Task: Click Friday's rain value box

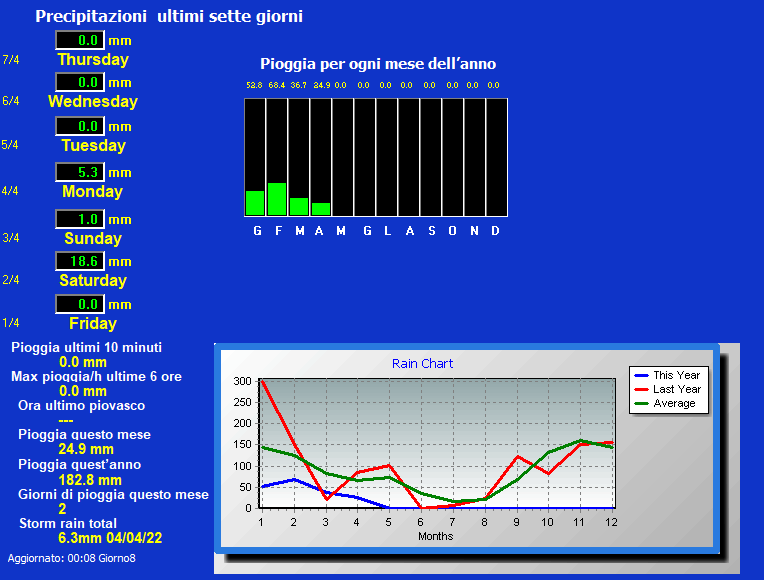Action: pos(80,304)
